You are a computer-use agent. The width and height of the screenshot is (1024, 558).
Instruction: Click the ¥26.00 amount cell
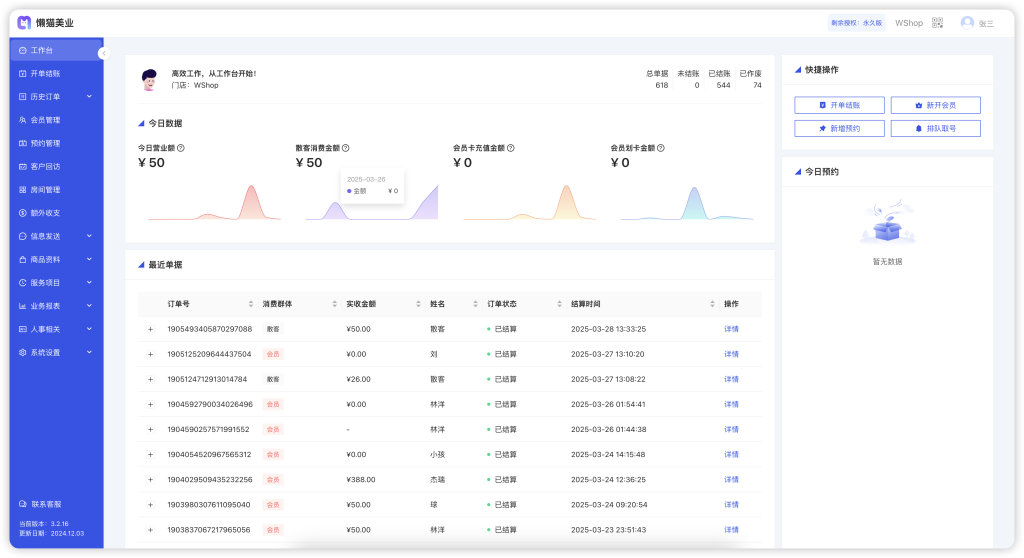tap(359, 380)
